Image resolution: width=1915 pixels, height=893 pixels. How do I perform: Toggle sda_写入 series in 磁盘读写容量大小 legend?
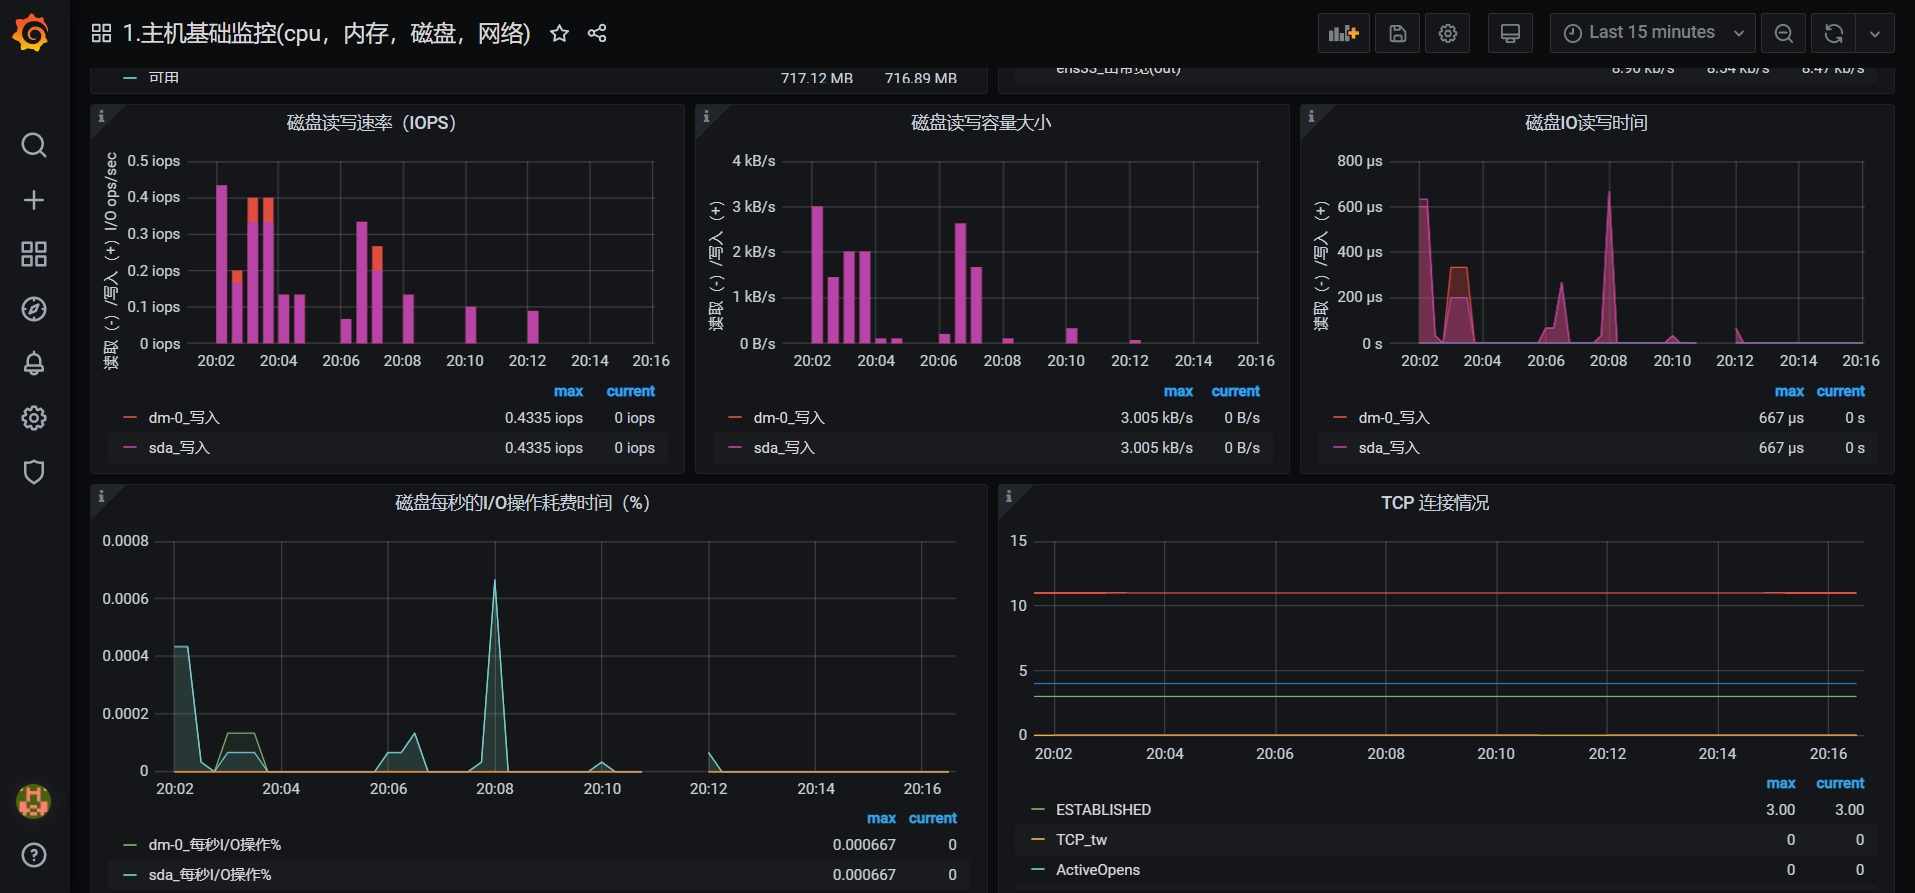(x=784, y=448)
